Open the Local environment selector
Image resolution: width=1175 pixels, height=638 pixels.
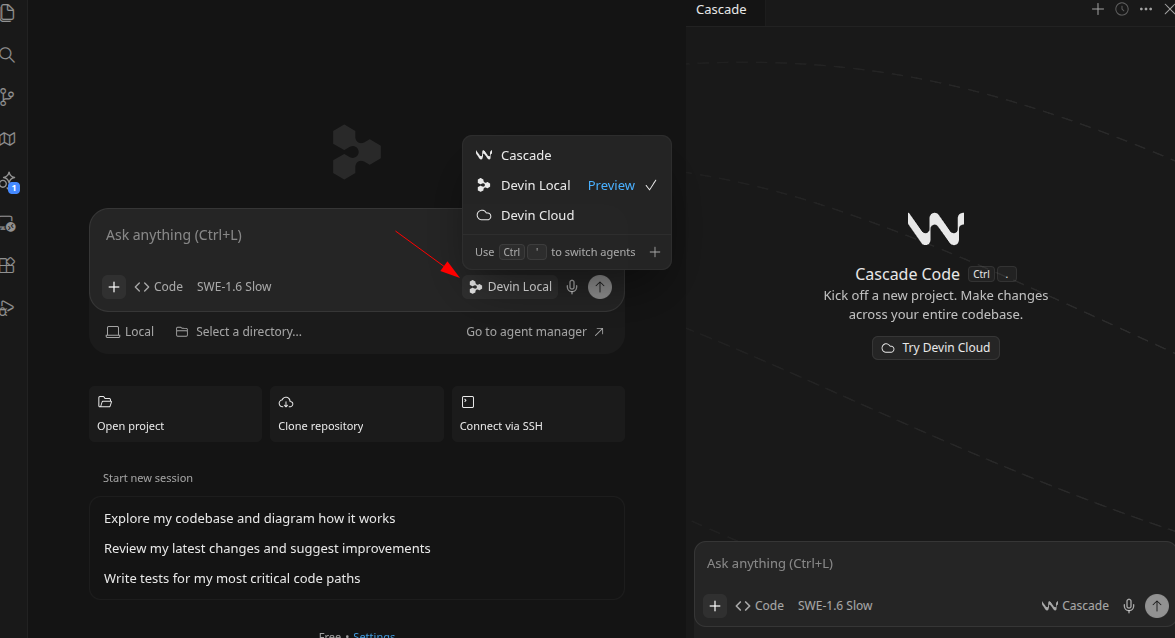(x=130, y=331)
